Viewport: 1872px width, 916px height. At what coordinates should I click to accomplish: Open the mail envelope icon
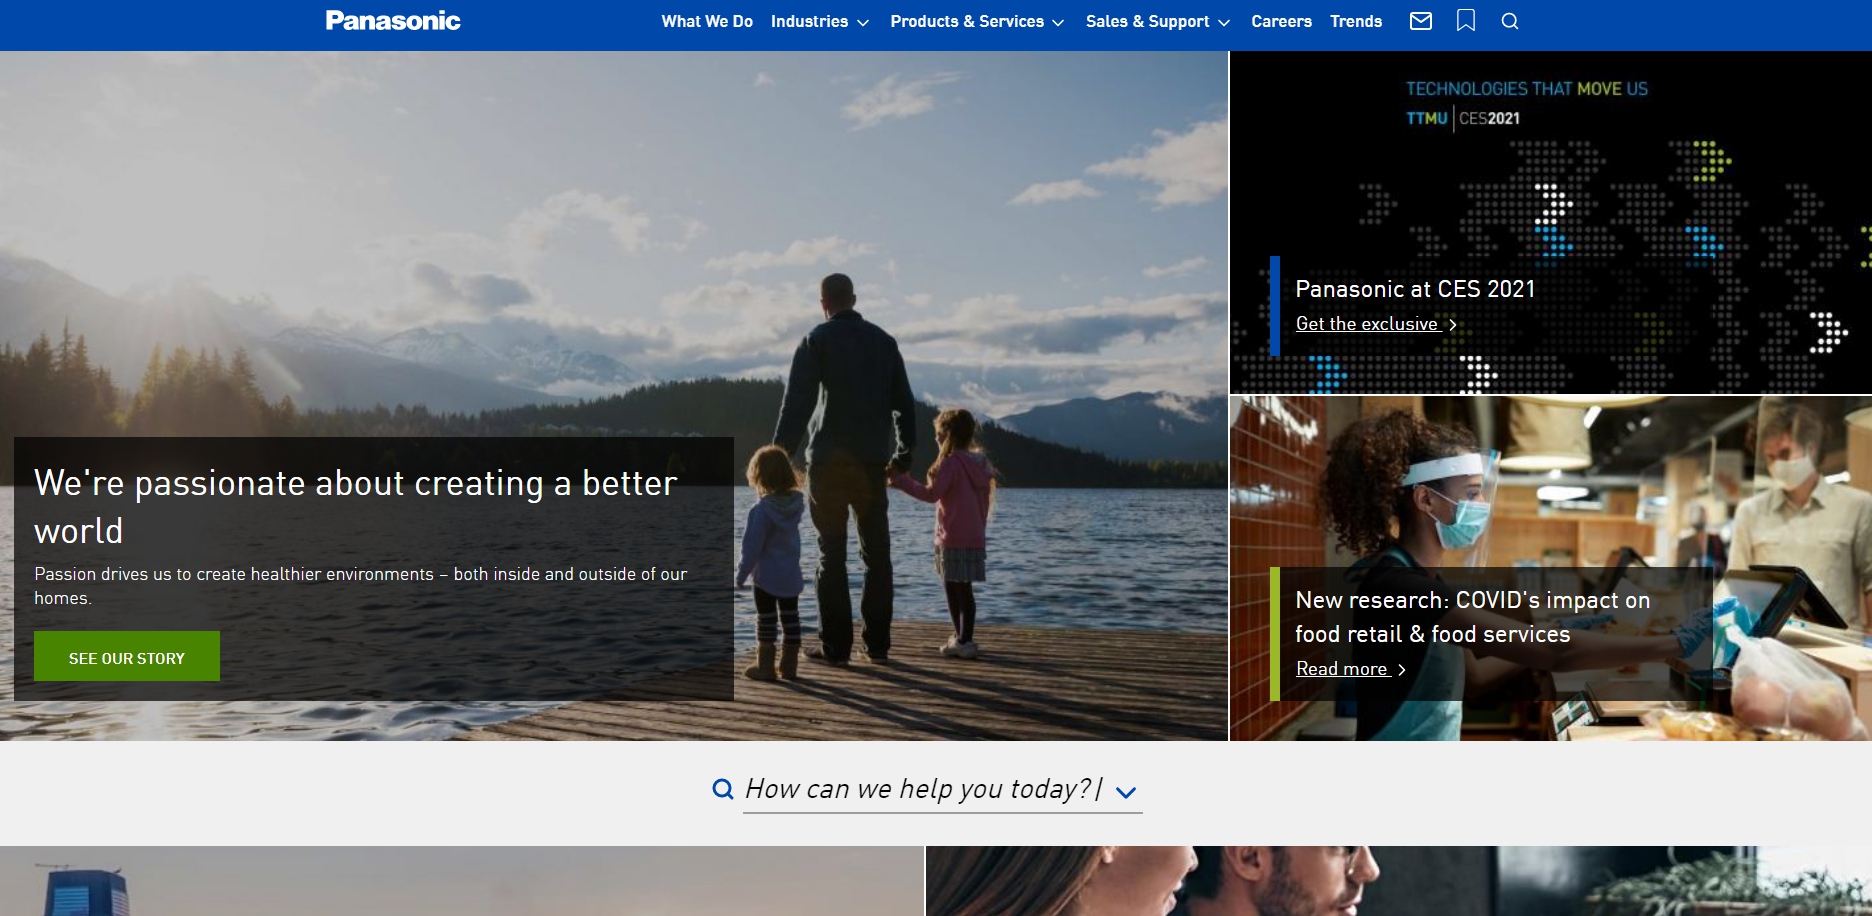click(1421, 21)
